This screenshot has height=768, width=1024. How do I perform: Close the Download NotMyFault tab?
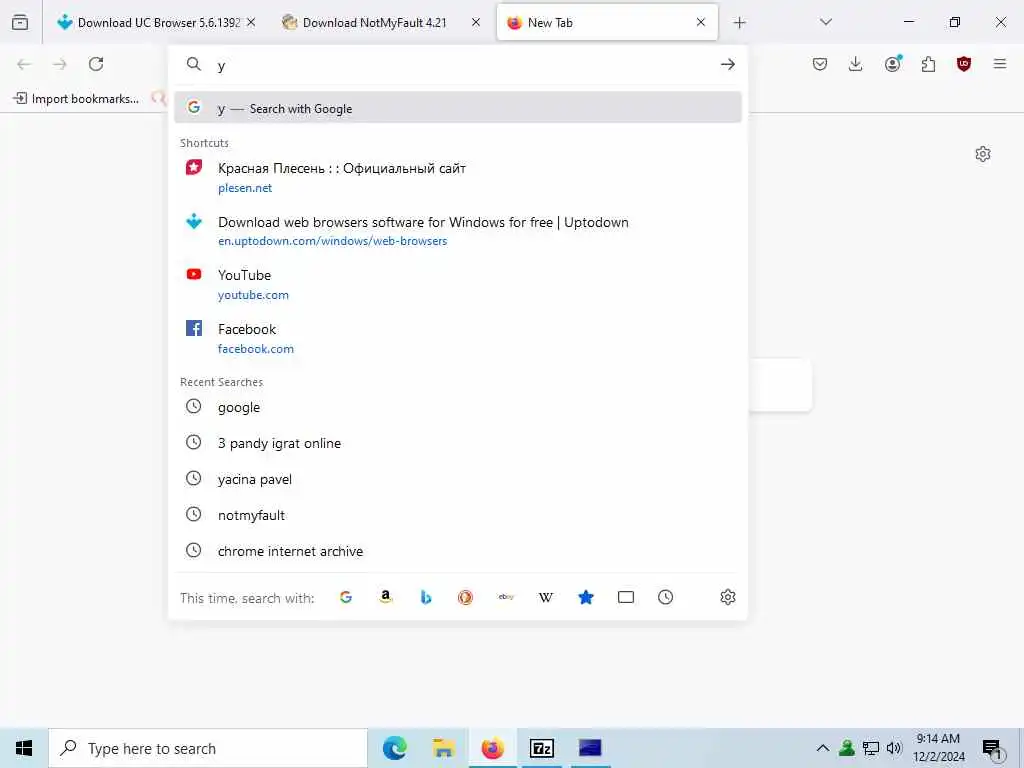pyautogui.click(x=476, y=22)
